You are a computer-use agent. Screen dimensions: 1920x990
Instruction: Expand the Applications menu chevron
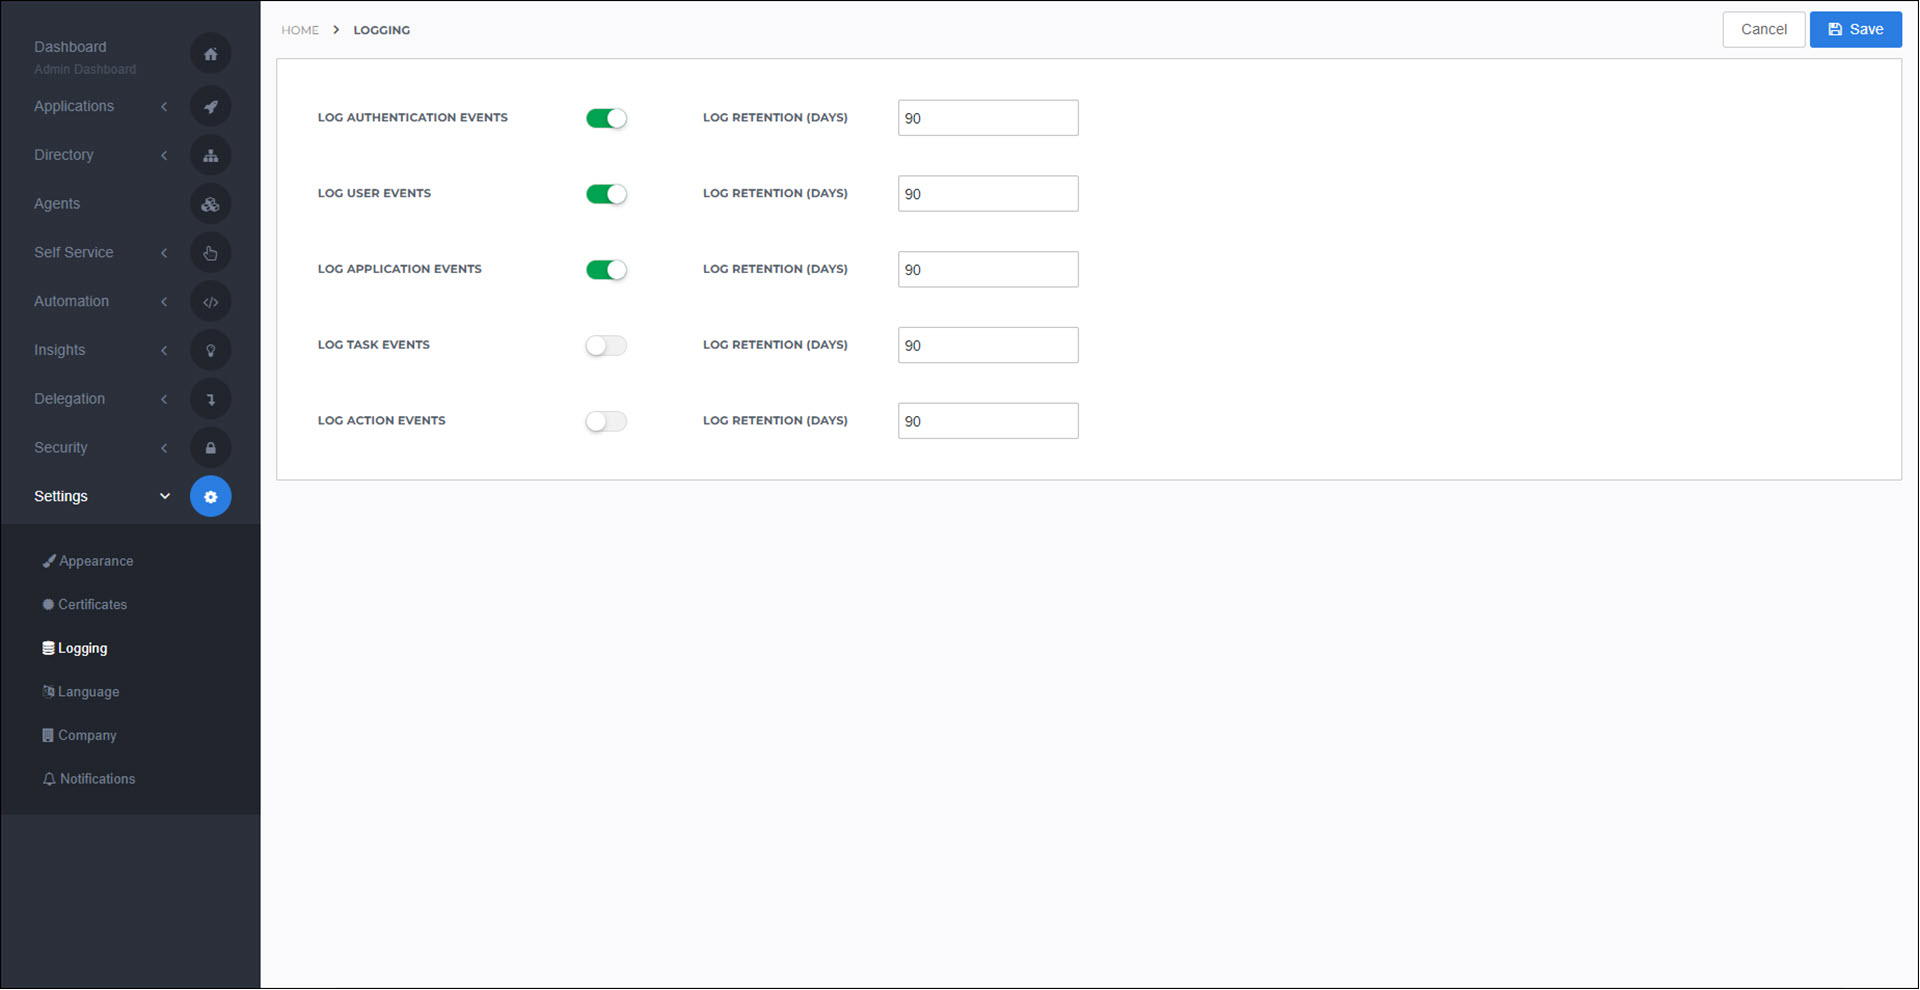164,106
